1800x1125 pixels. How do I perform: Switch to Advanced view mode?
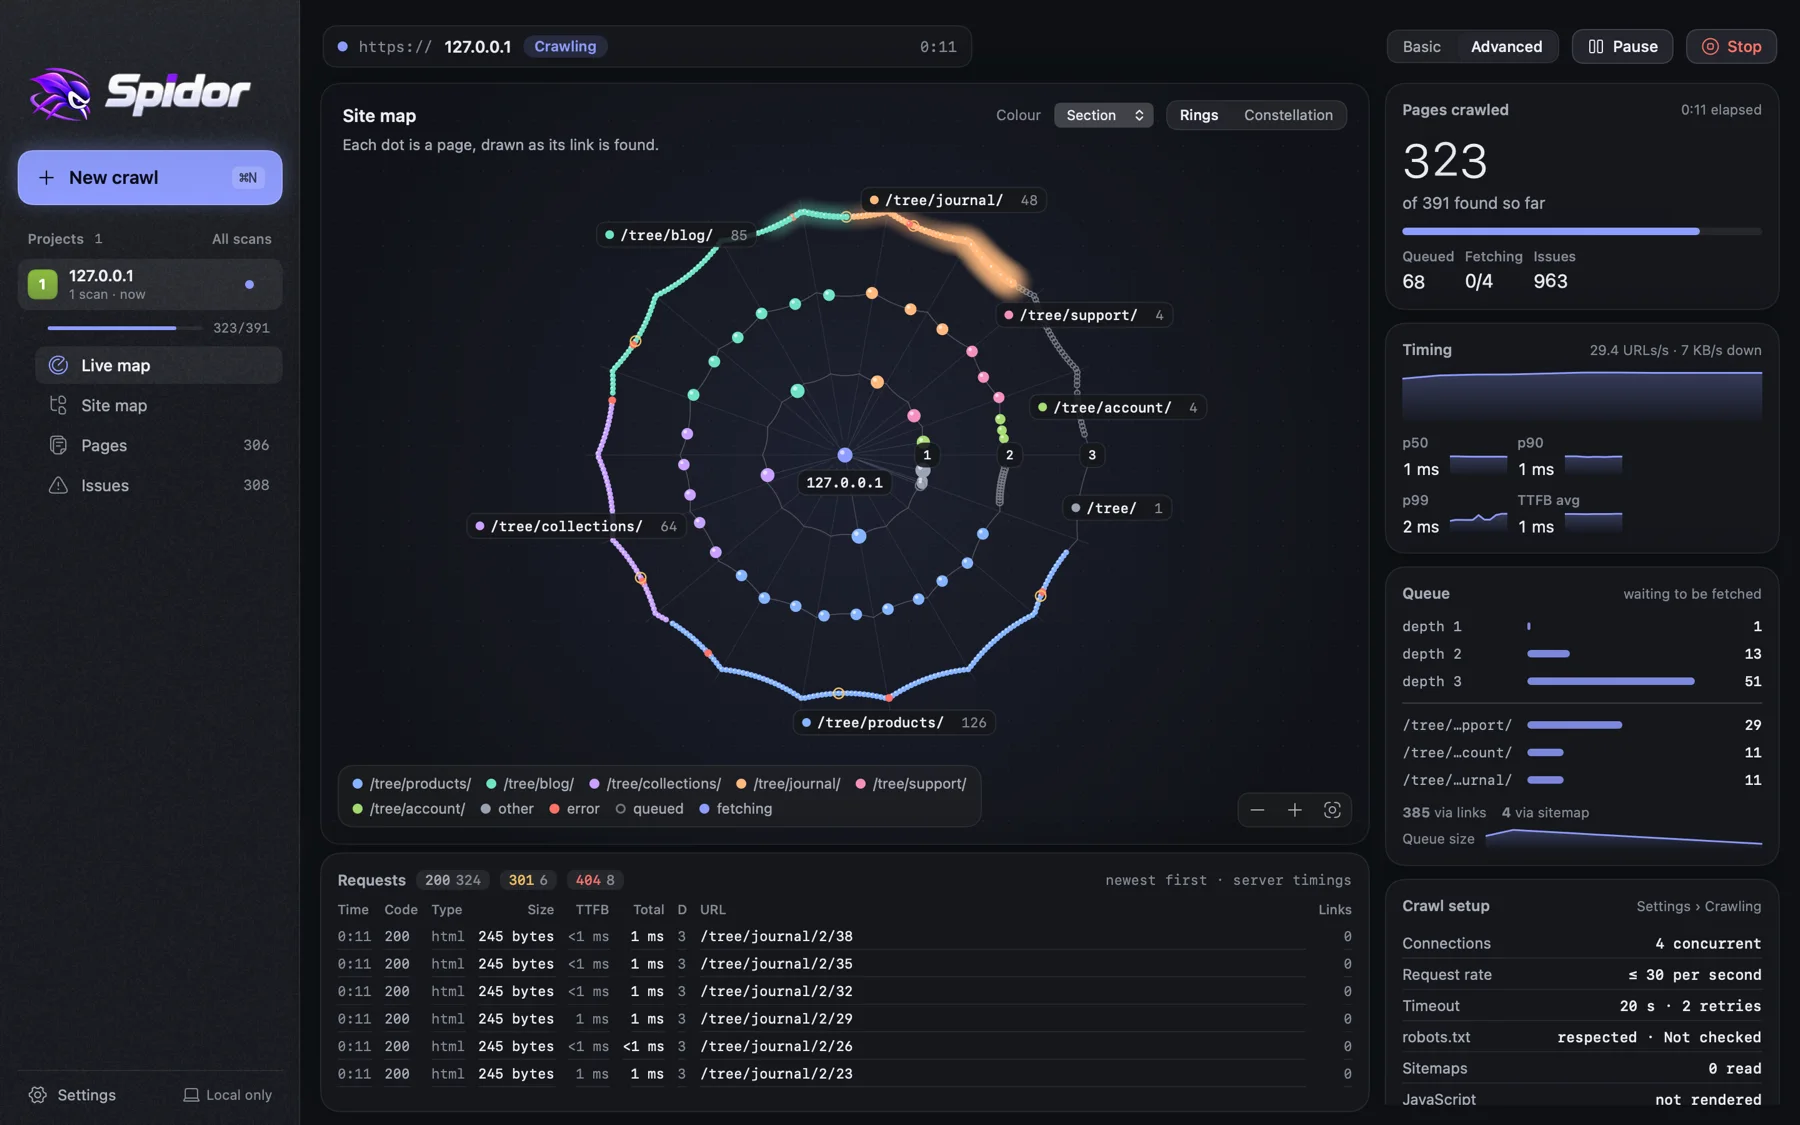pos(1506,46)
